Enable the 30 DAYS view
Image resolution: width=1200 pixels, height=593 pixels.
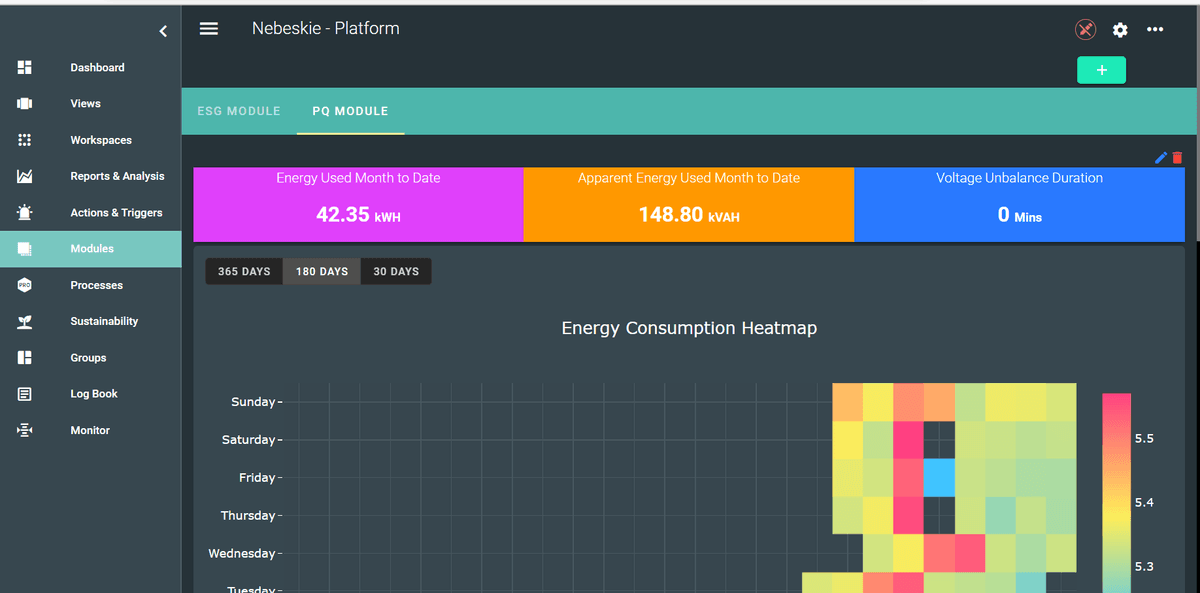tap(396, 270)
